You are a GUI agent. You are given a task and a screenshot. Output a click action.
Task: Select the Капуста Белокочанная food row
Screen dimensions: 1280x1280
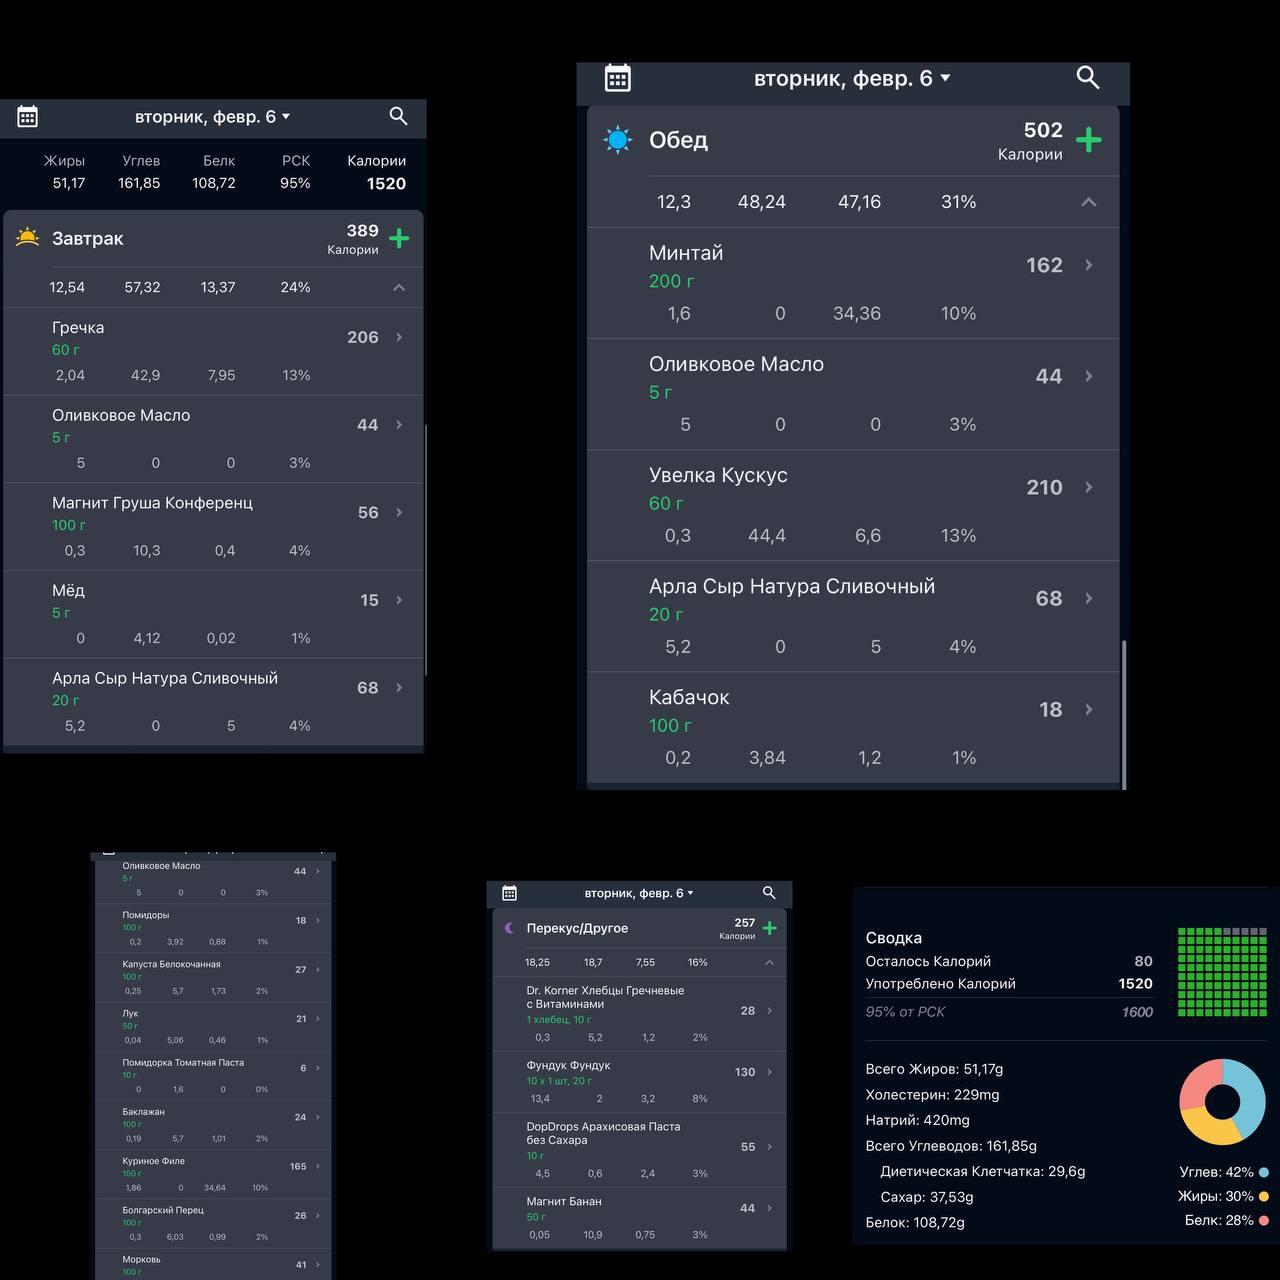213,977
